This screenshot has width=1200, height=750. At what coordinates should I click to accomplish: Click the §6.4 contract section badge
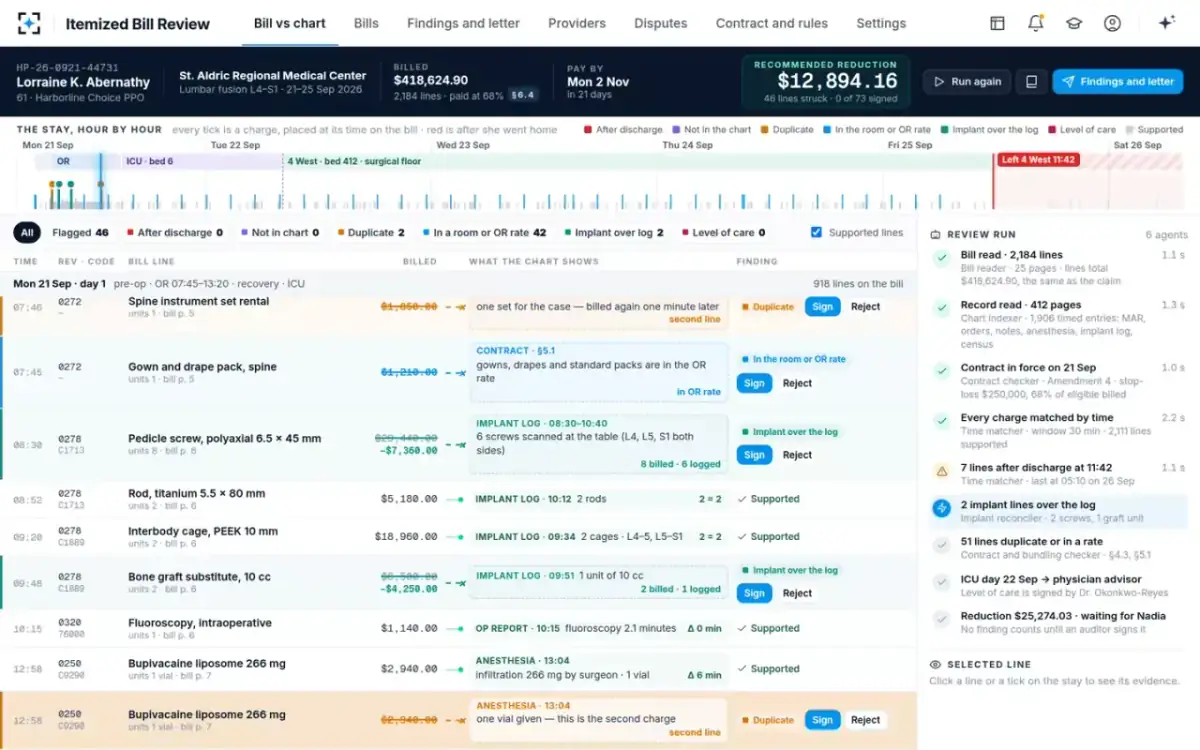point(523,96)
